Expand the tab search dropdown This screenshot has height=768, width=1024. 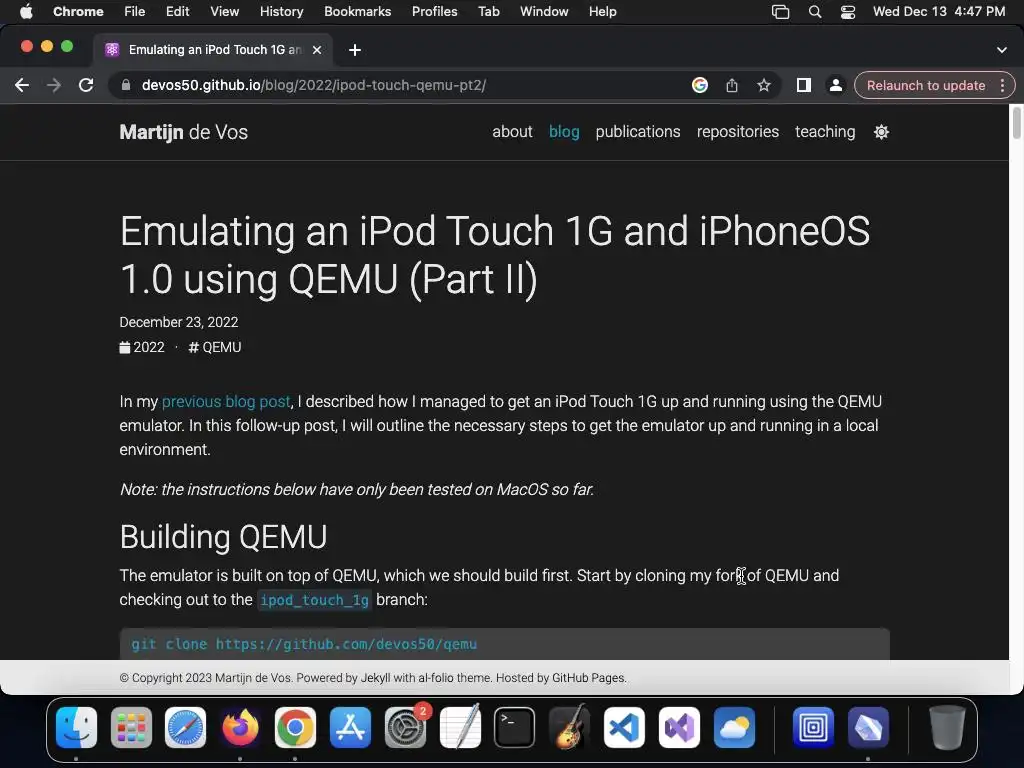pos(1002,50)
